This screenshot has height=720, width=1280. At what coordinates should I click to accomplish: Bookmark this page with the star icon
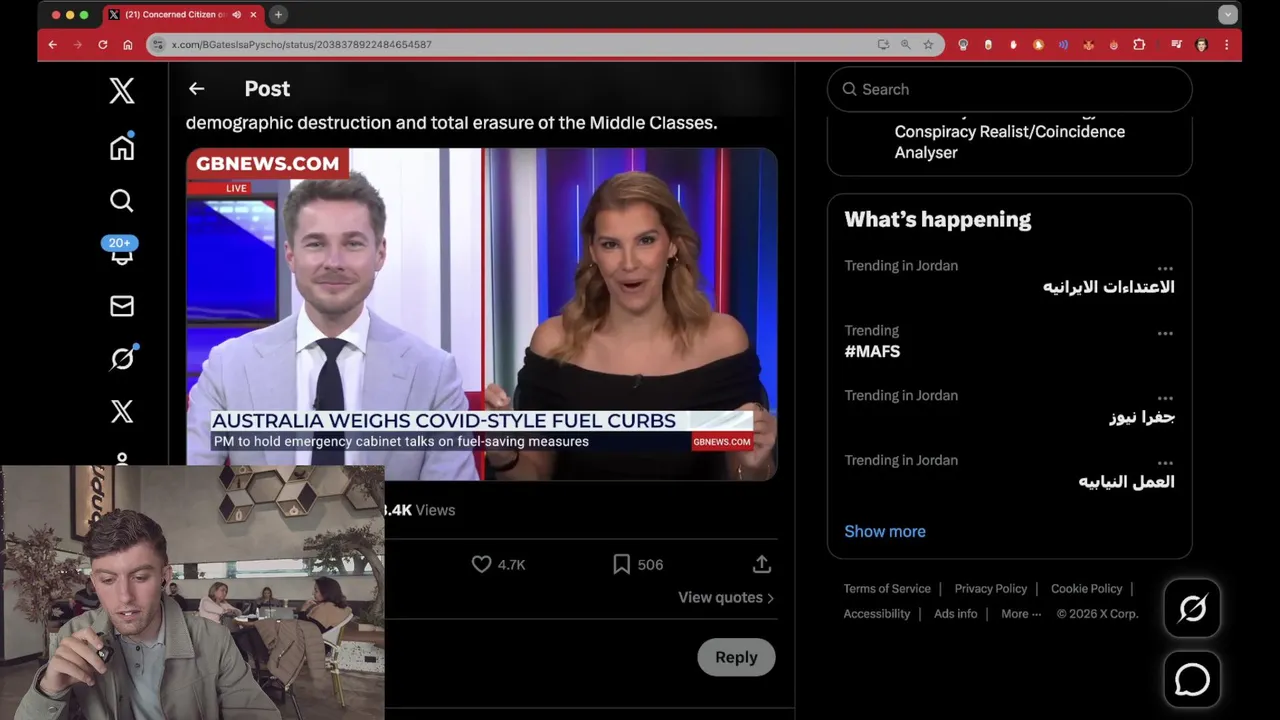[x=928, y=45]
